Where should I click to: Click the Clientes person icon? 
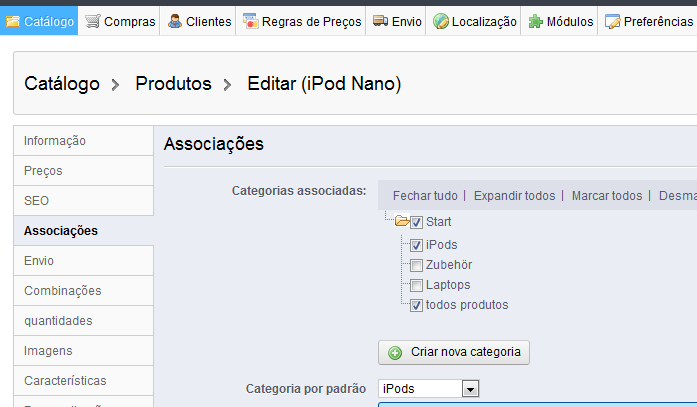[x=174, y=21]
